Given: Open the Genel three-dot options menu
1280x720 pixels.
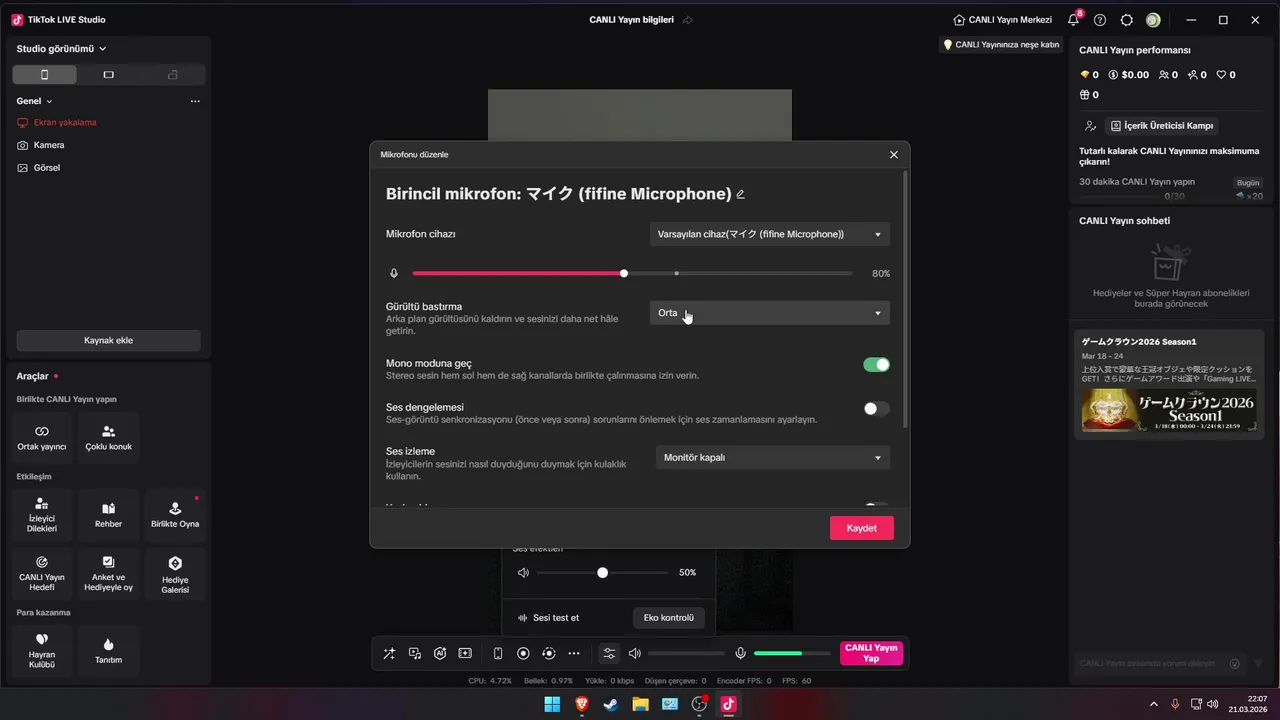Looking at the screenshot, I should click(195, 101).
